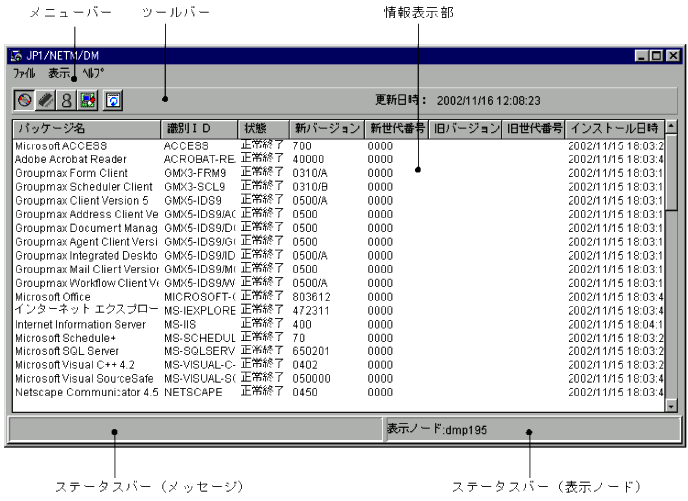Click the version value 40000

click(308, 159)
